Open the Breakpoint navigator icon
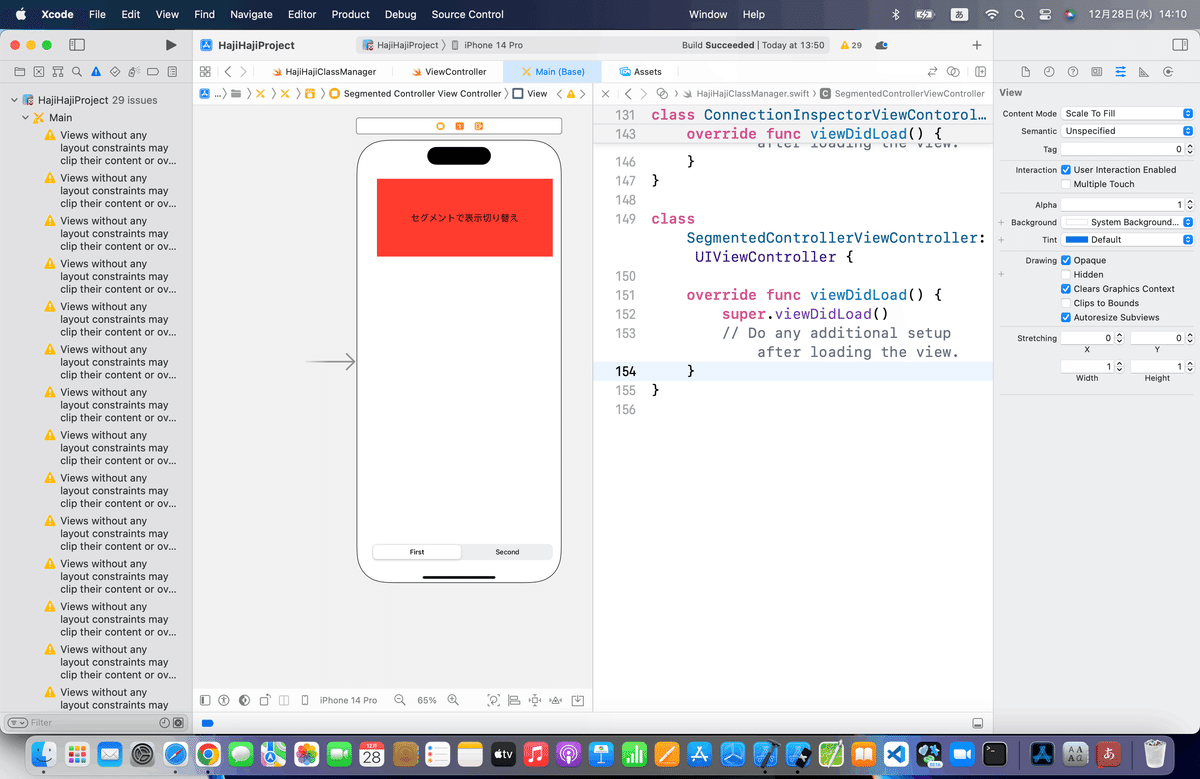The height and width of the screenshot is (779, 1200). click(153, 72)
